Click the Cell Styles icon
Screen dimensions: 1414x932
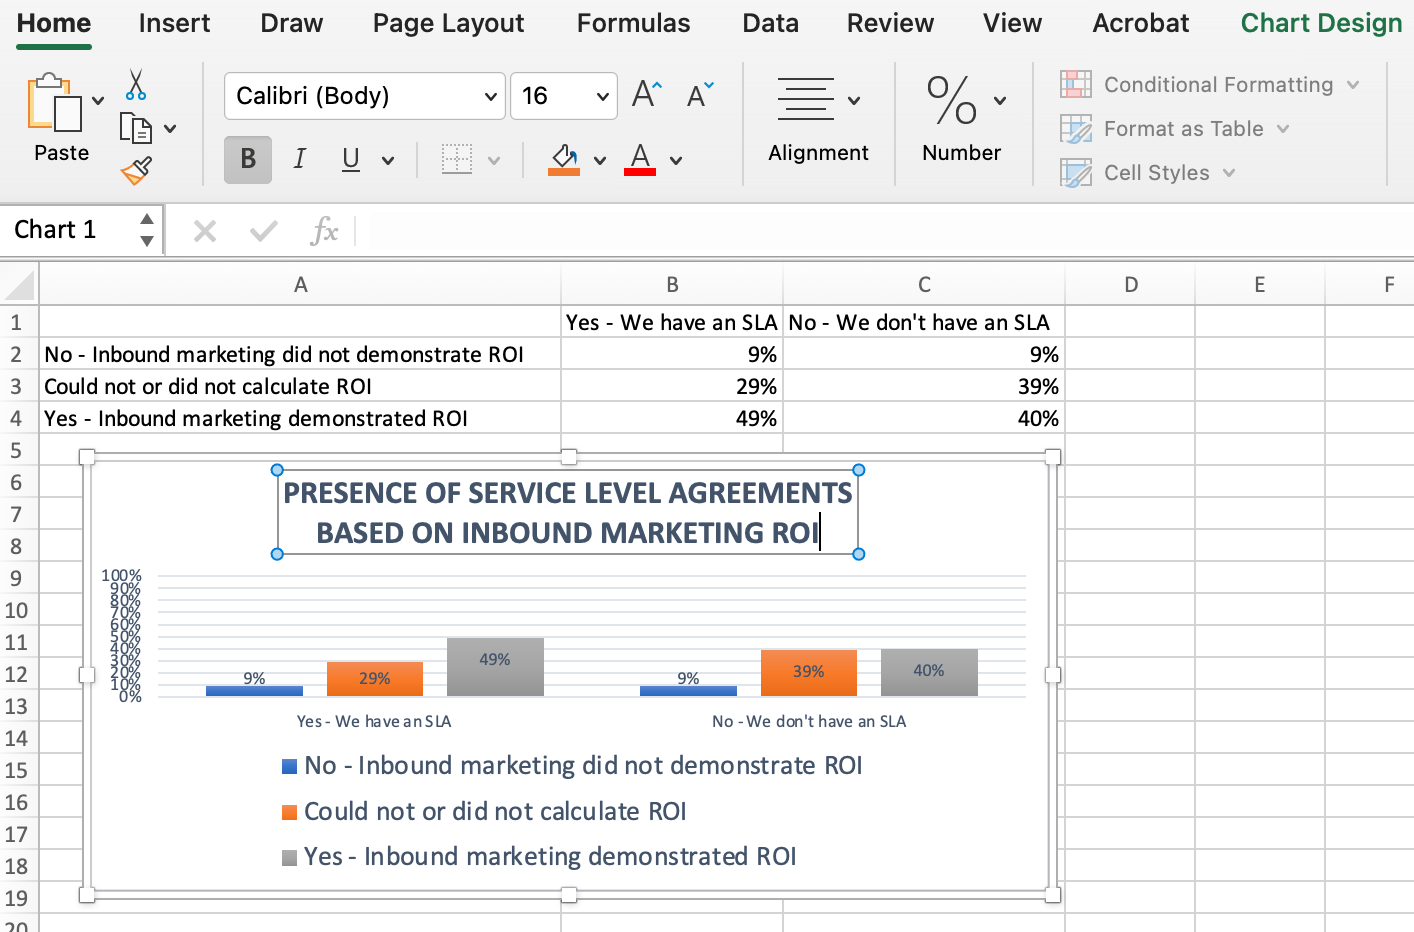pos(1076,173)
